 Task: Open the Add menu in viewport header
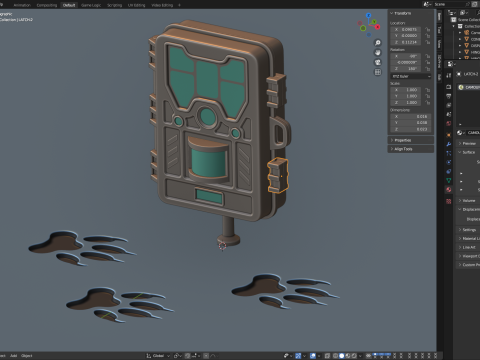click(13, 356)
